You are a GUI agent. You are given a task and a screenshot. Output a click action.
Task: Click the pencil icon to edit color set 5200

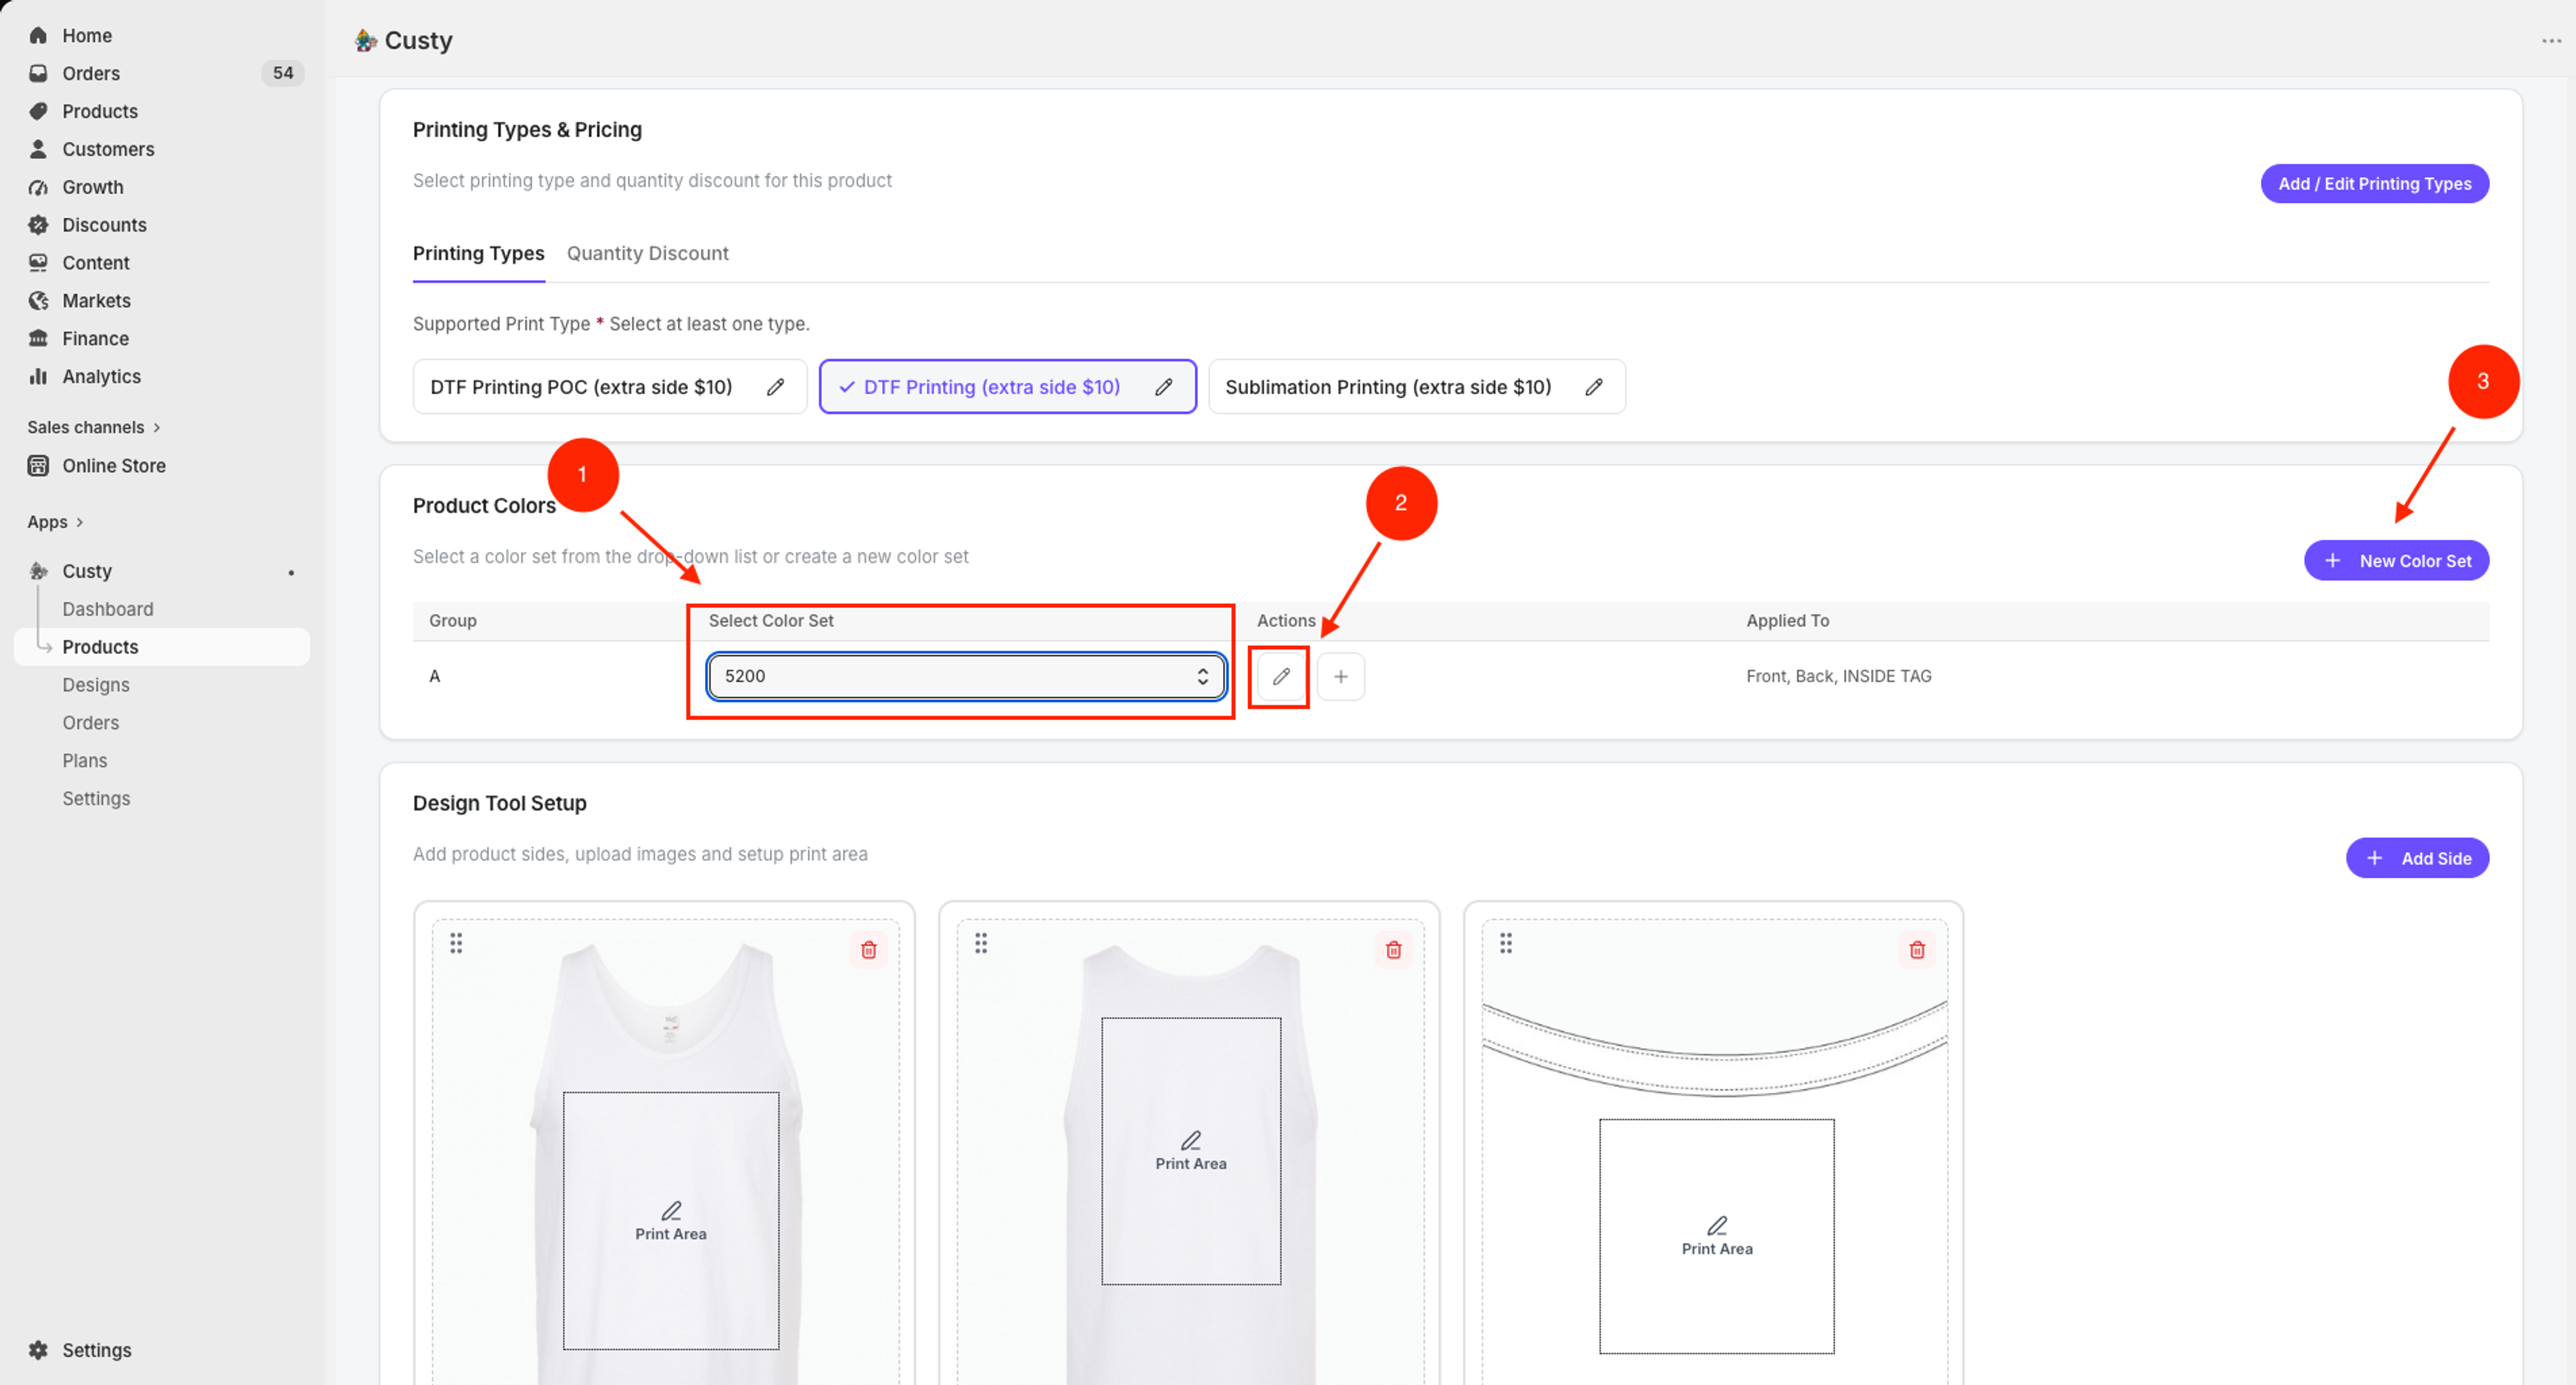pos(1280,677)
